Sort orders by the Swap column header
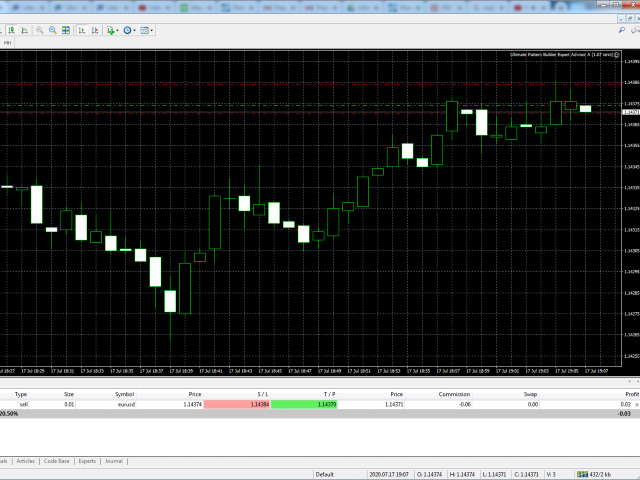 coord(530,394)
